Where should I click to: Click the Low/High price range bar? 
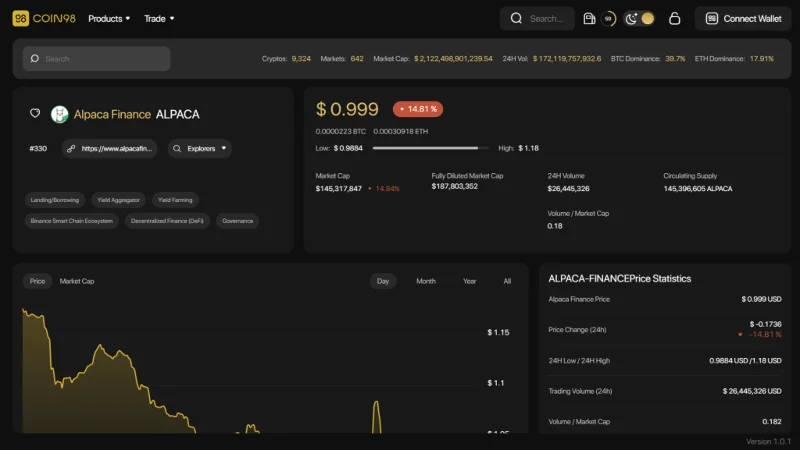pyautogui.click(x=430, y=148)
